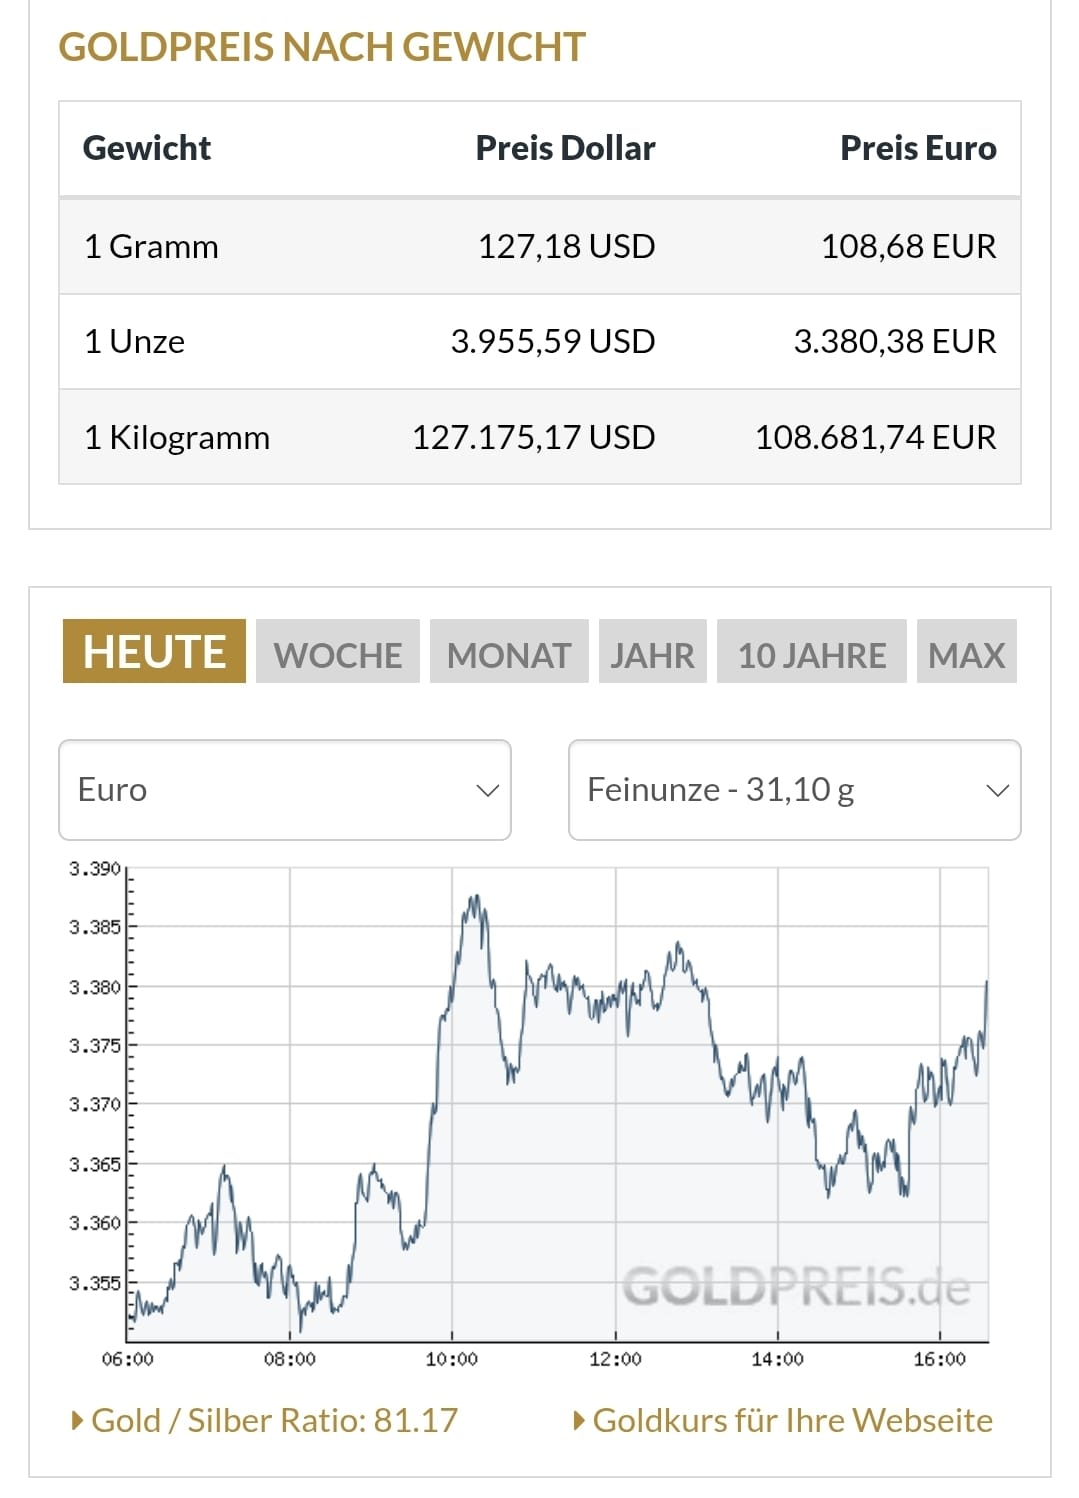The height and width of the screenshot is (1498, 1079).
Task: Click the arrow icon before Gold / Silber Ratio
Action: coord(78,1420)
